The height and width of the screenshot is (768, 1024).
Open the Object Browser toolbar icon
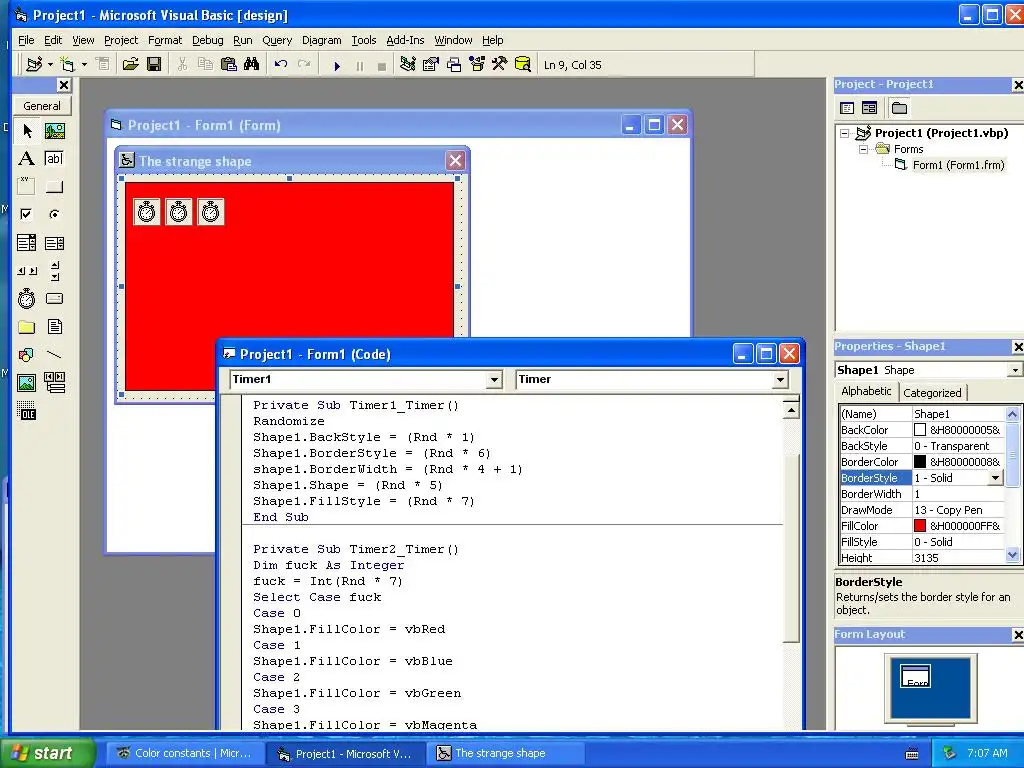(477, 64)
